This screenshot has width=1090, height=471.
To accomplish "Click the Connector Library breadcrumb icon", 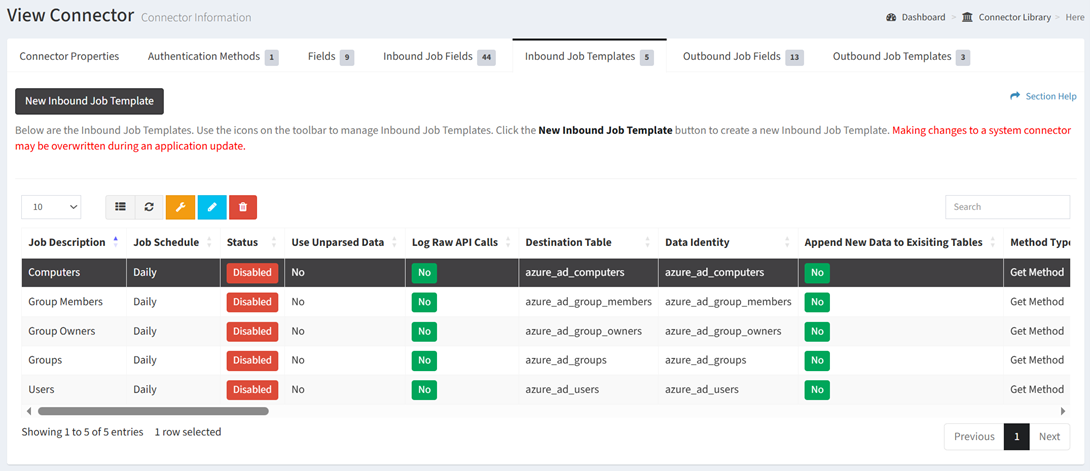I will (967, 17).
